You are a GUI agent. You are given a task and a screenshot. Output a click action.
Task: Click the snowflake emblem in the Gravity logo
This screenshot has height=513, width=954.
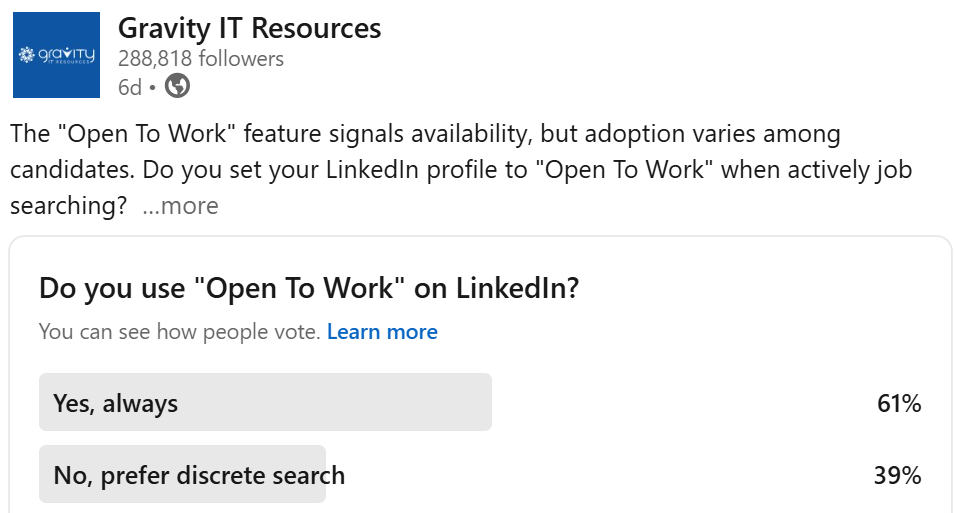tap(29, 53)
